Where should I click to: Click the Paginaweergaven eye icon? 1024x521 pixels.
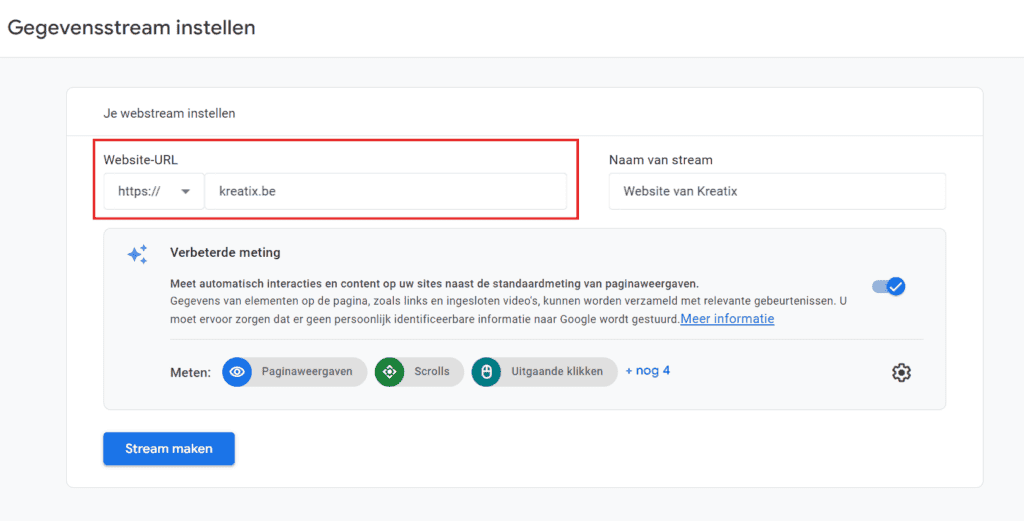tap(237, 372)
